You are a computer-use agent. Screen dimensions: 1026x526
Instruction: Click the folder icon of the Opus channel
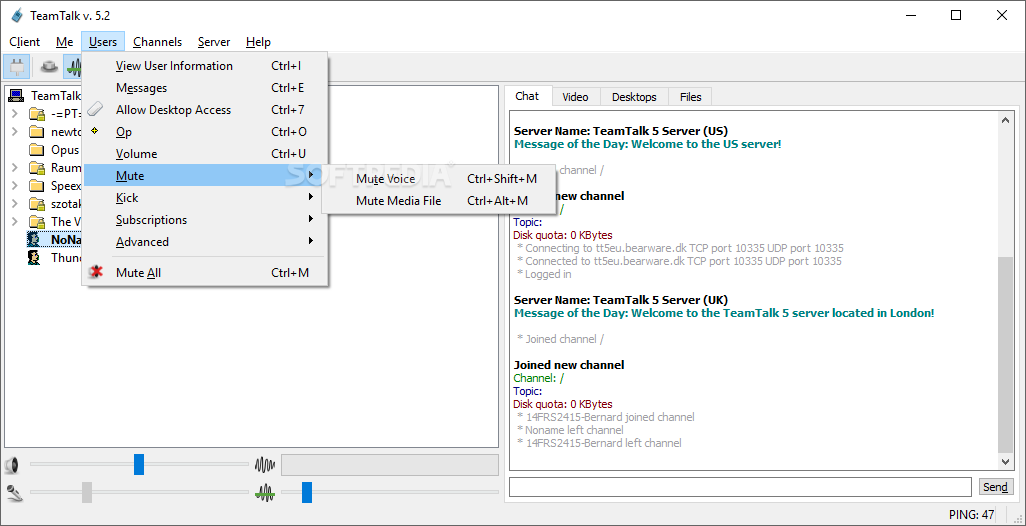(37, 150)
